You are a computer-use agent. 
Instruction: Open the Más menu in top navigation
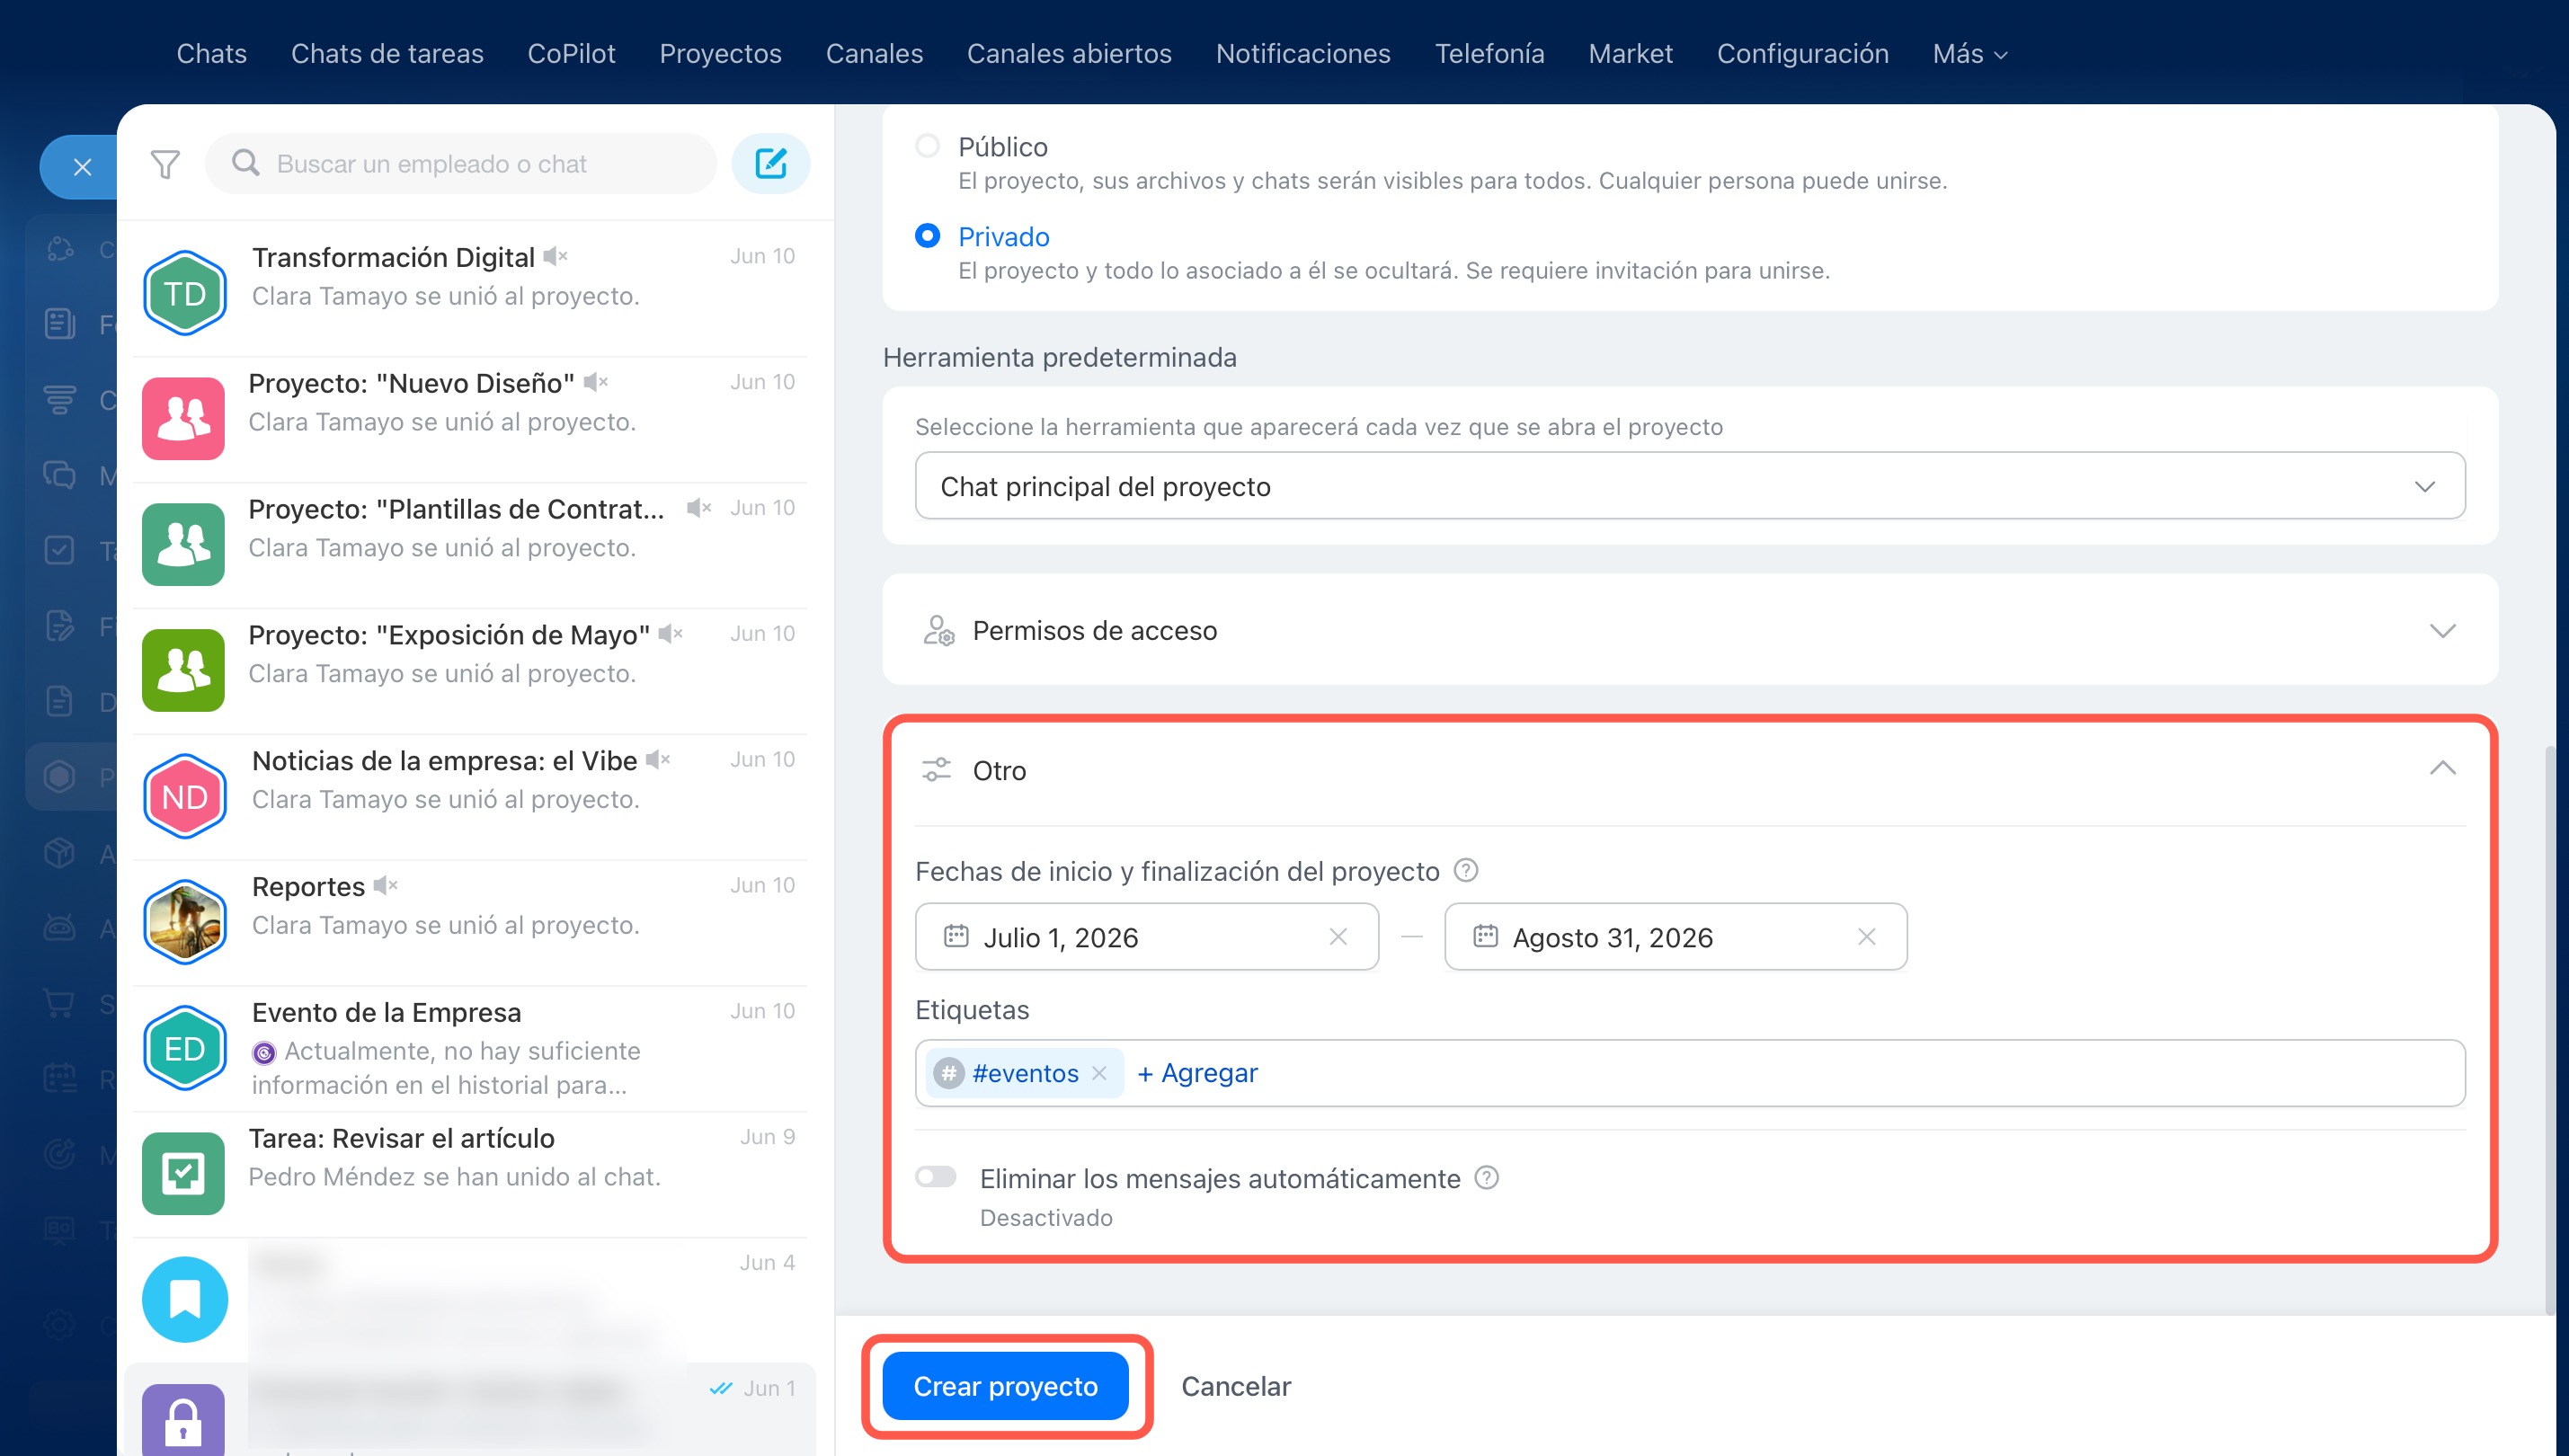1969,54
